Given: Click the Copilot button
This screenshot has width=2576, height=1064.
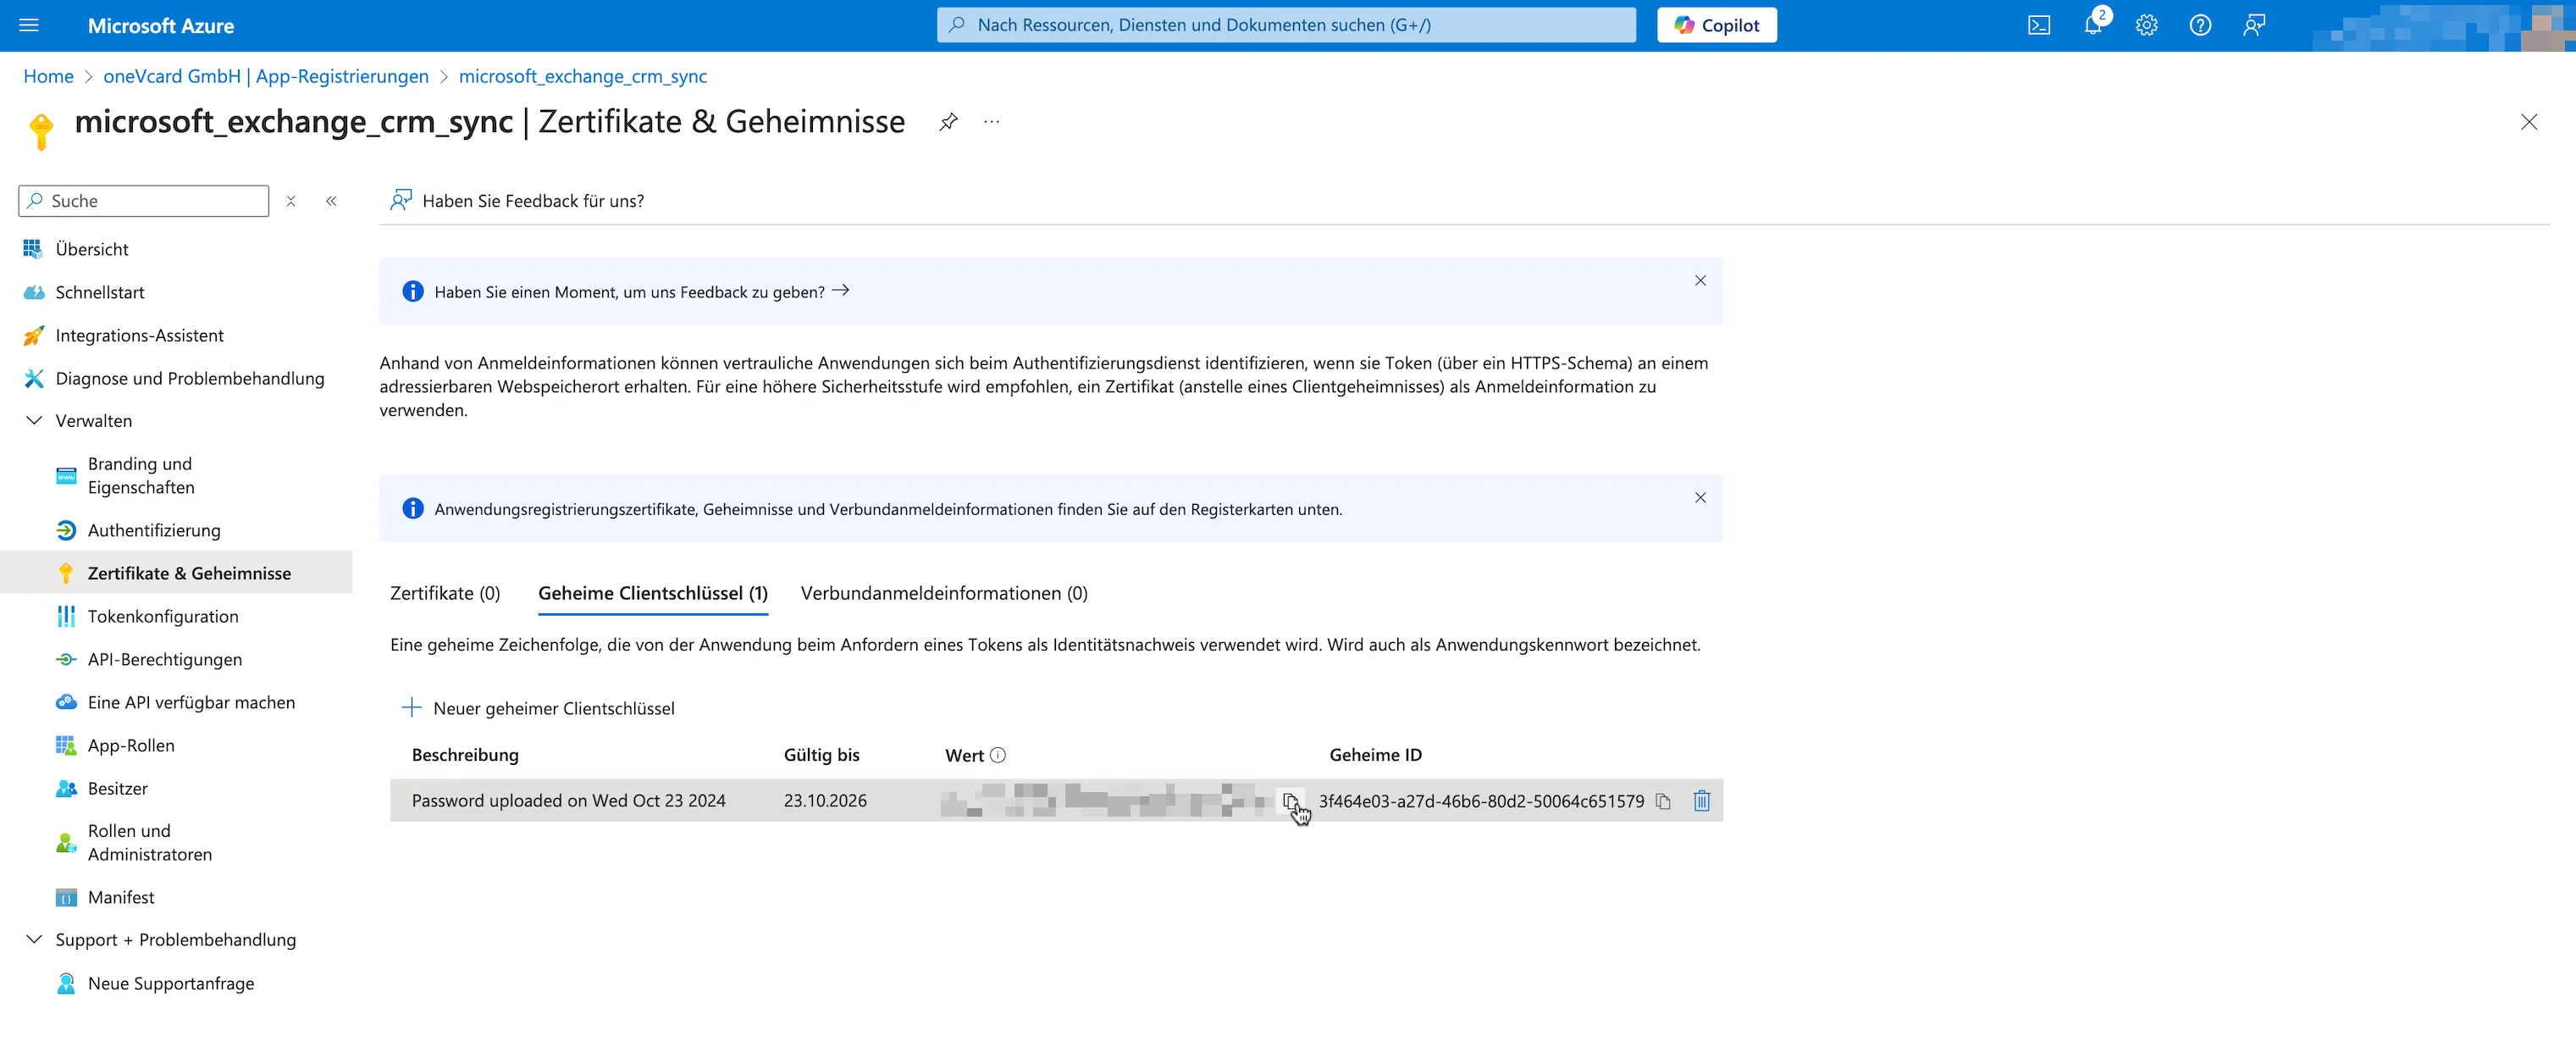Looking at the screenshot, I should 1717,26.
